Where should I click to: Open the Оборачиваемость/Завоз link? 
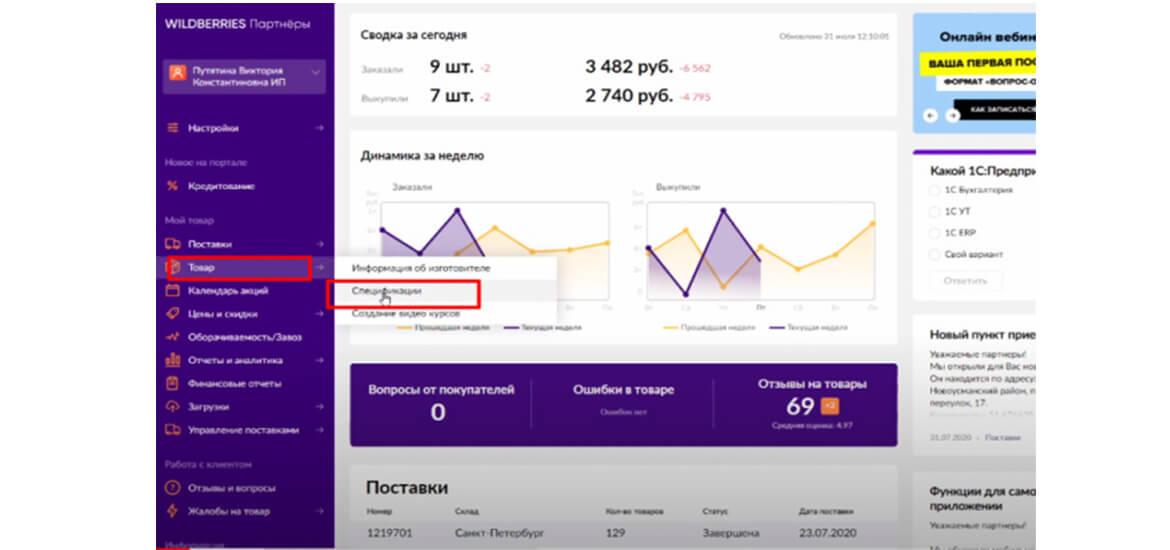pos(245,337)
